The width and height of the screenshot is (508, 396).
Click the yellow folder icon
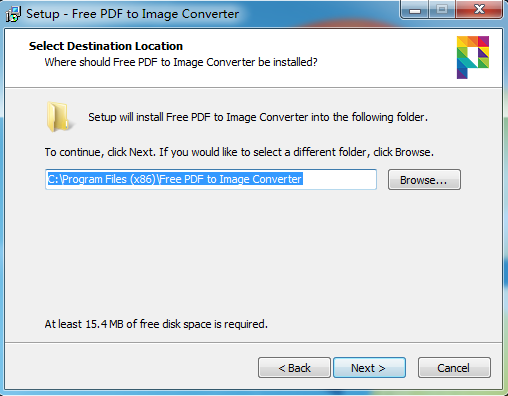click(59, 117)
